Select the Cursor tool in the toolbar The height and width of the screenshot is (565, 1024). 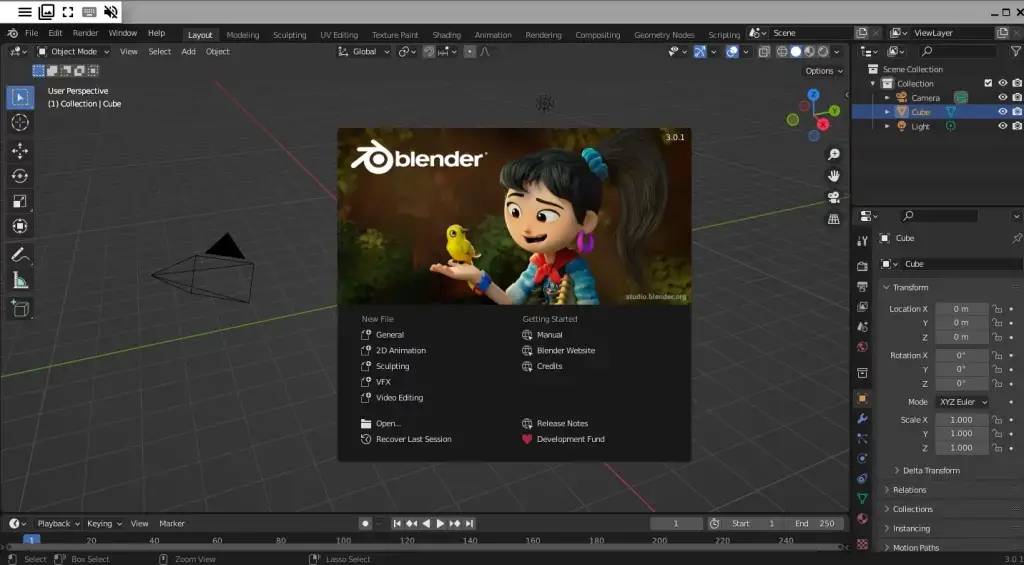pos(19,123)
